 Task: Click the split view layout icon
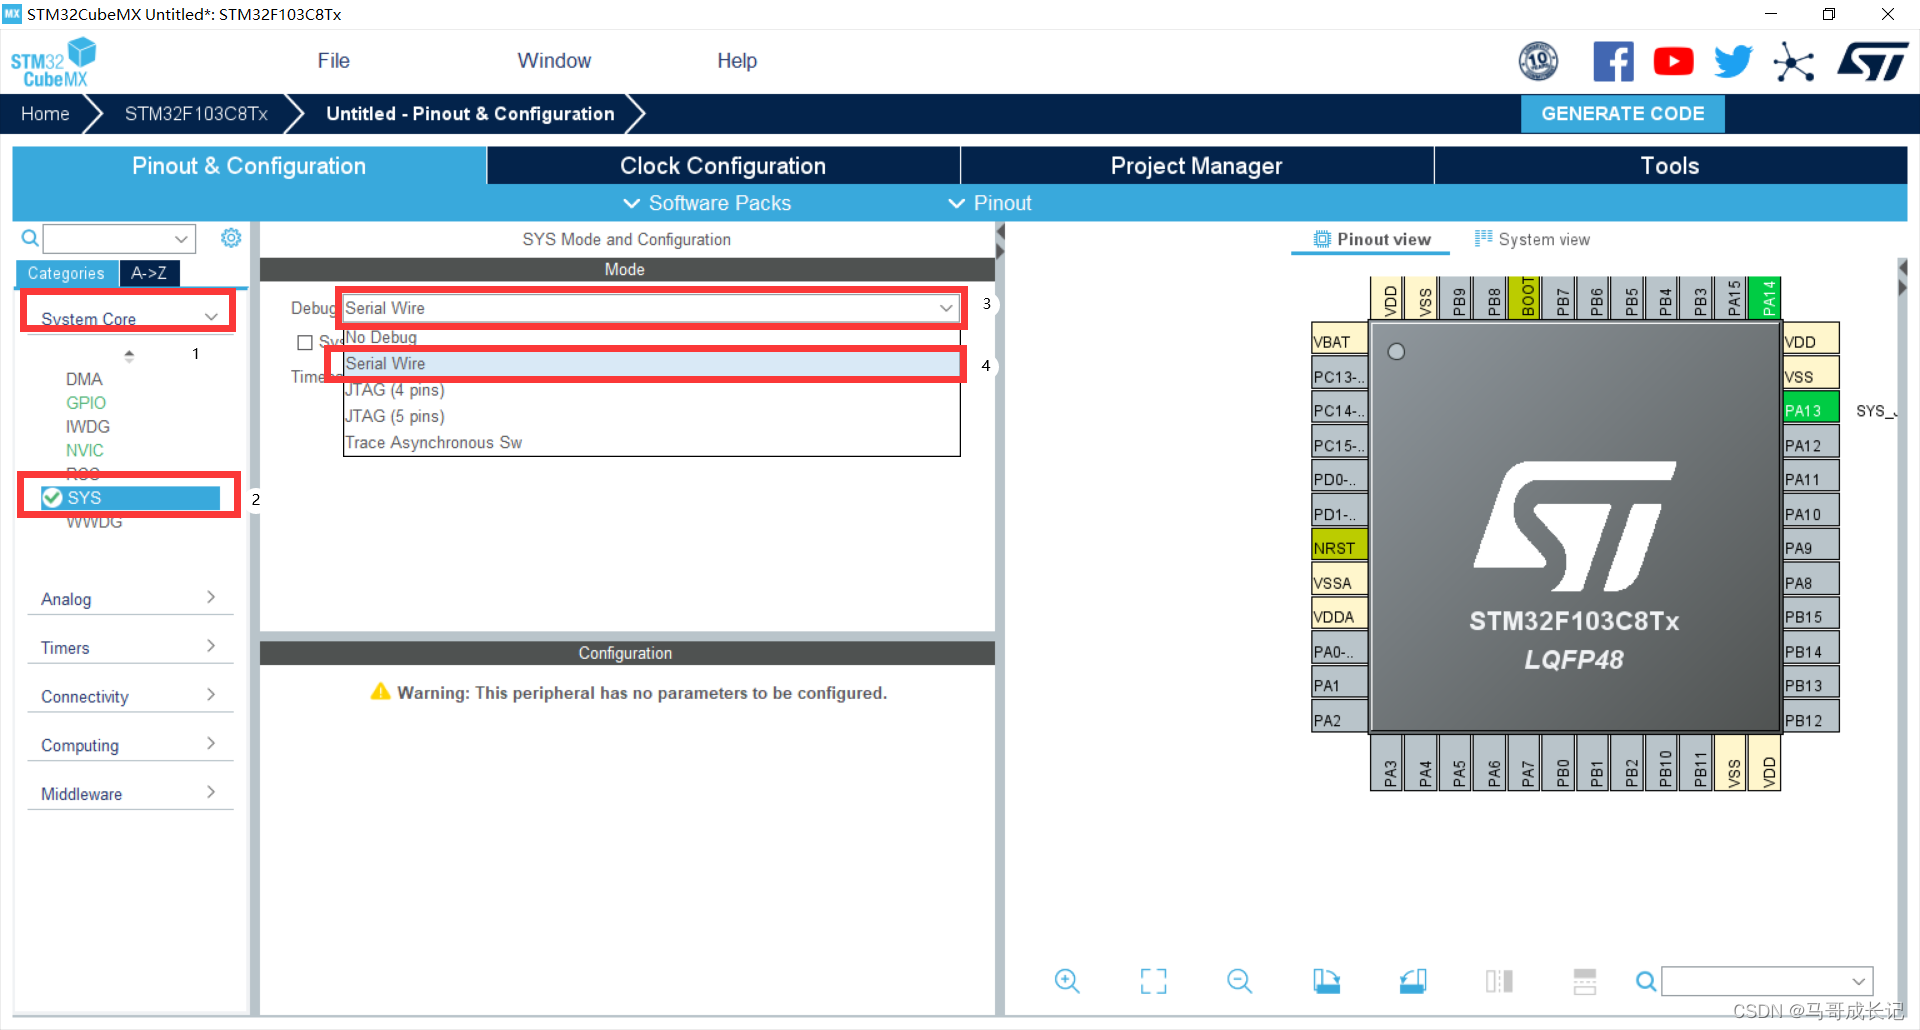(x=1499, y=981)
